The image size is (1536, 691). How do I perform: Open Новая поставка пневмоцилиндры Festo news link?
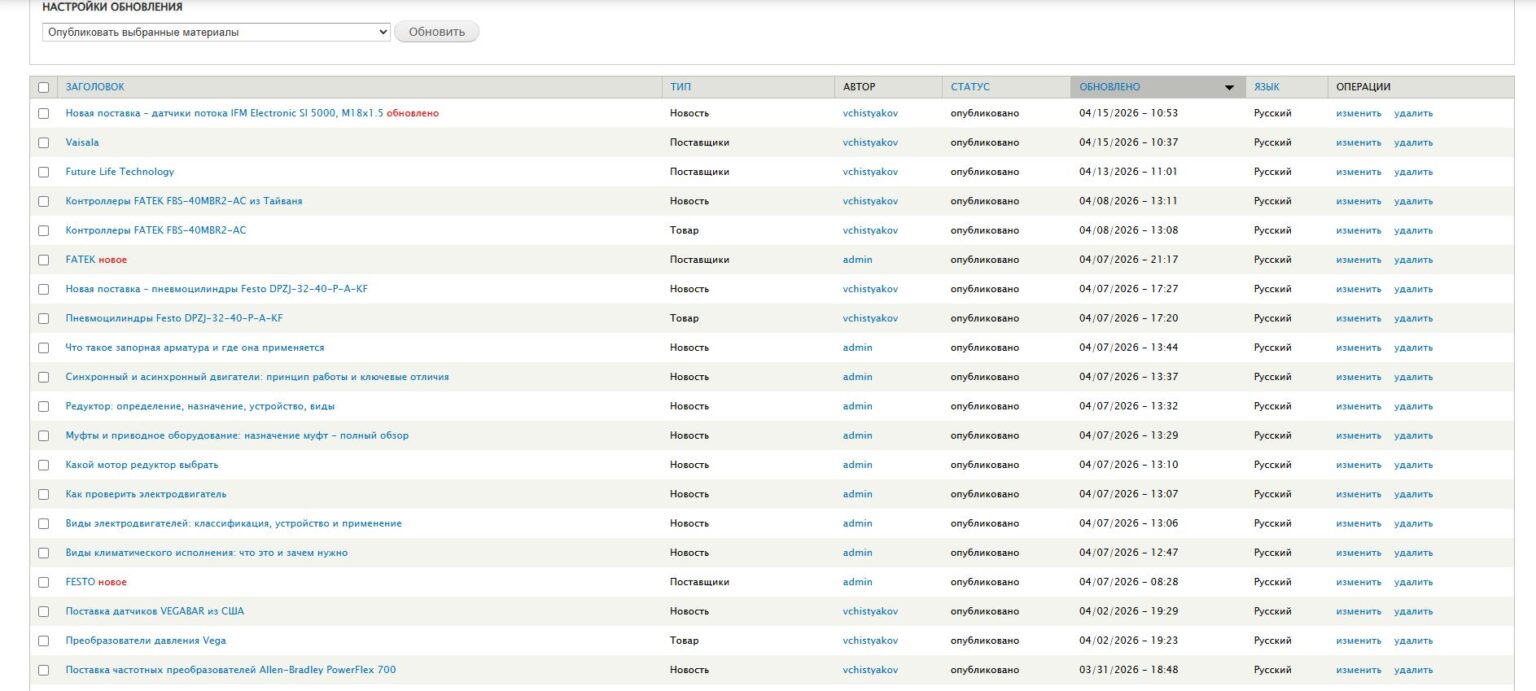tap(217, 289)
